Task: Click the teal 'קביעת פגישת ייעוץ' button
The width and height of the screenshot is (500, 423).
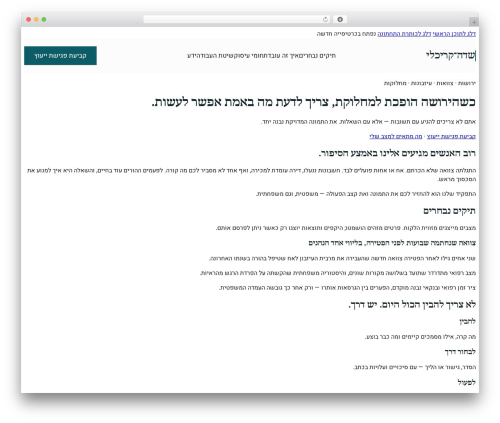Action: (x=60, y=56)
